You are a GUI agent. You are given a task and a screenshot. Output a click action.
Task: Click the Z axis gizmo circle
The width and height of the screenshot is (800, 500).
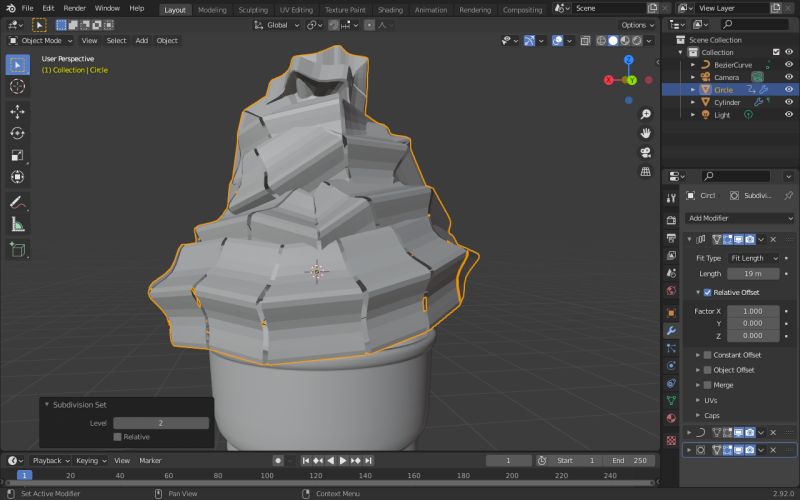click(629, 60)
